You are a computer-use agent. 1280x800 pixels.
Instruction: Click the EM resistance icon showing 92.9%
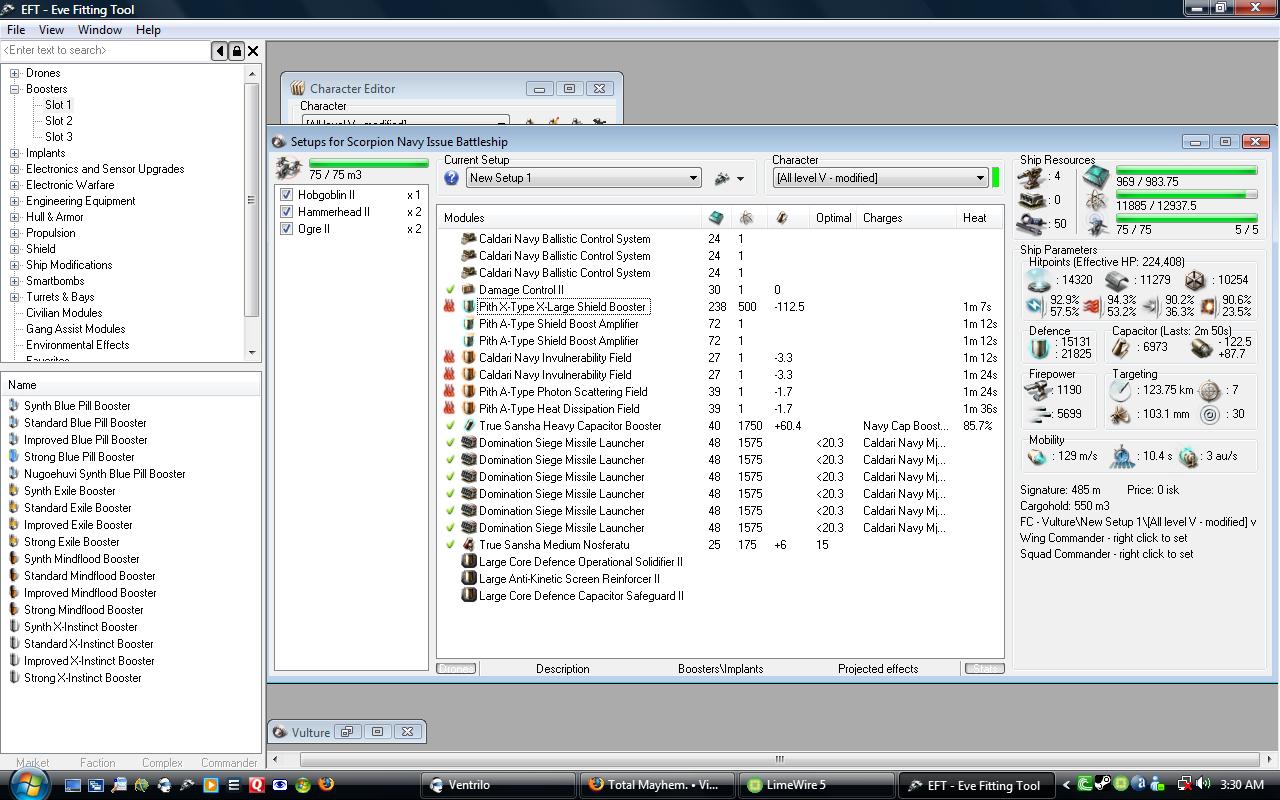(1036, 306)
